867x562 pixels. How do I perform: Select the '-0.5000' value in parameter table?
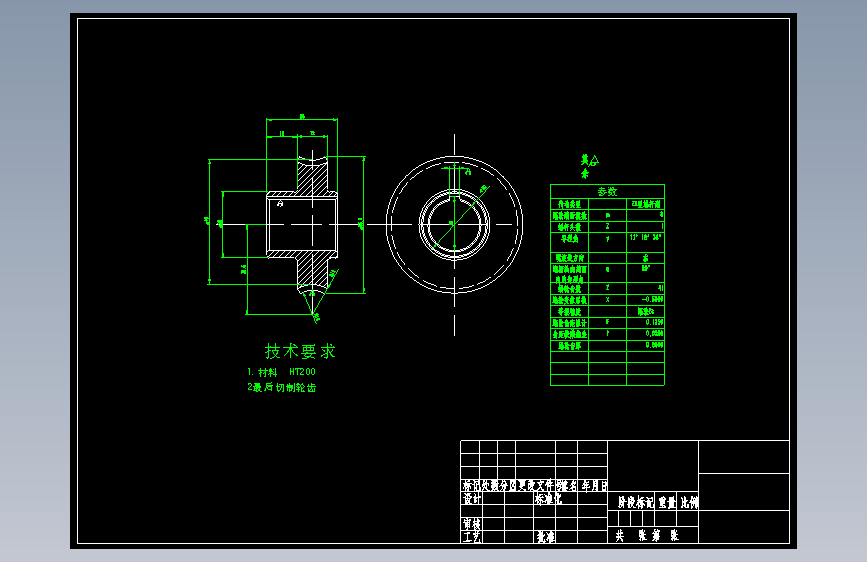click(652, 299)
